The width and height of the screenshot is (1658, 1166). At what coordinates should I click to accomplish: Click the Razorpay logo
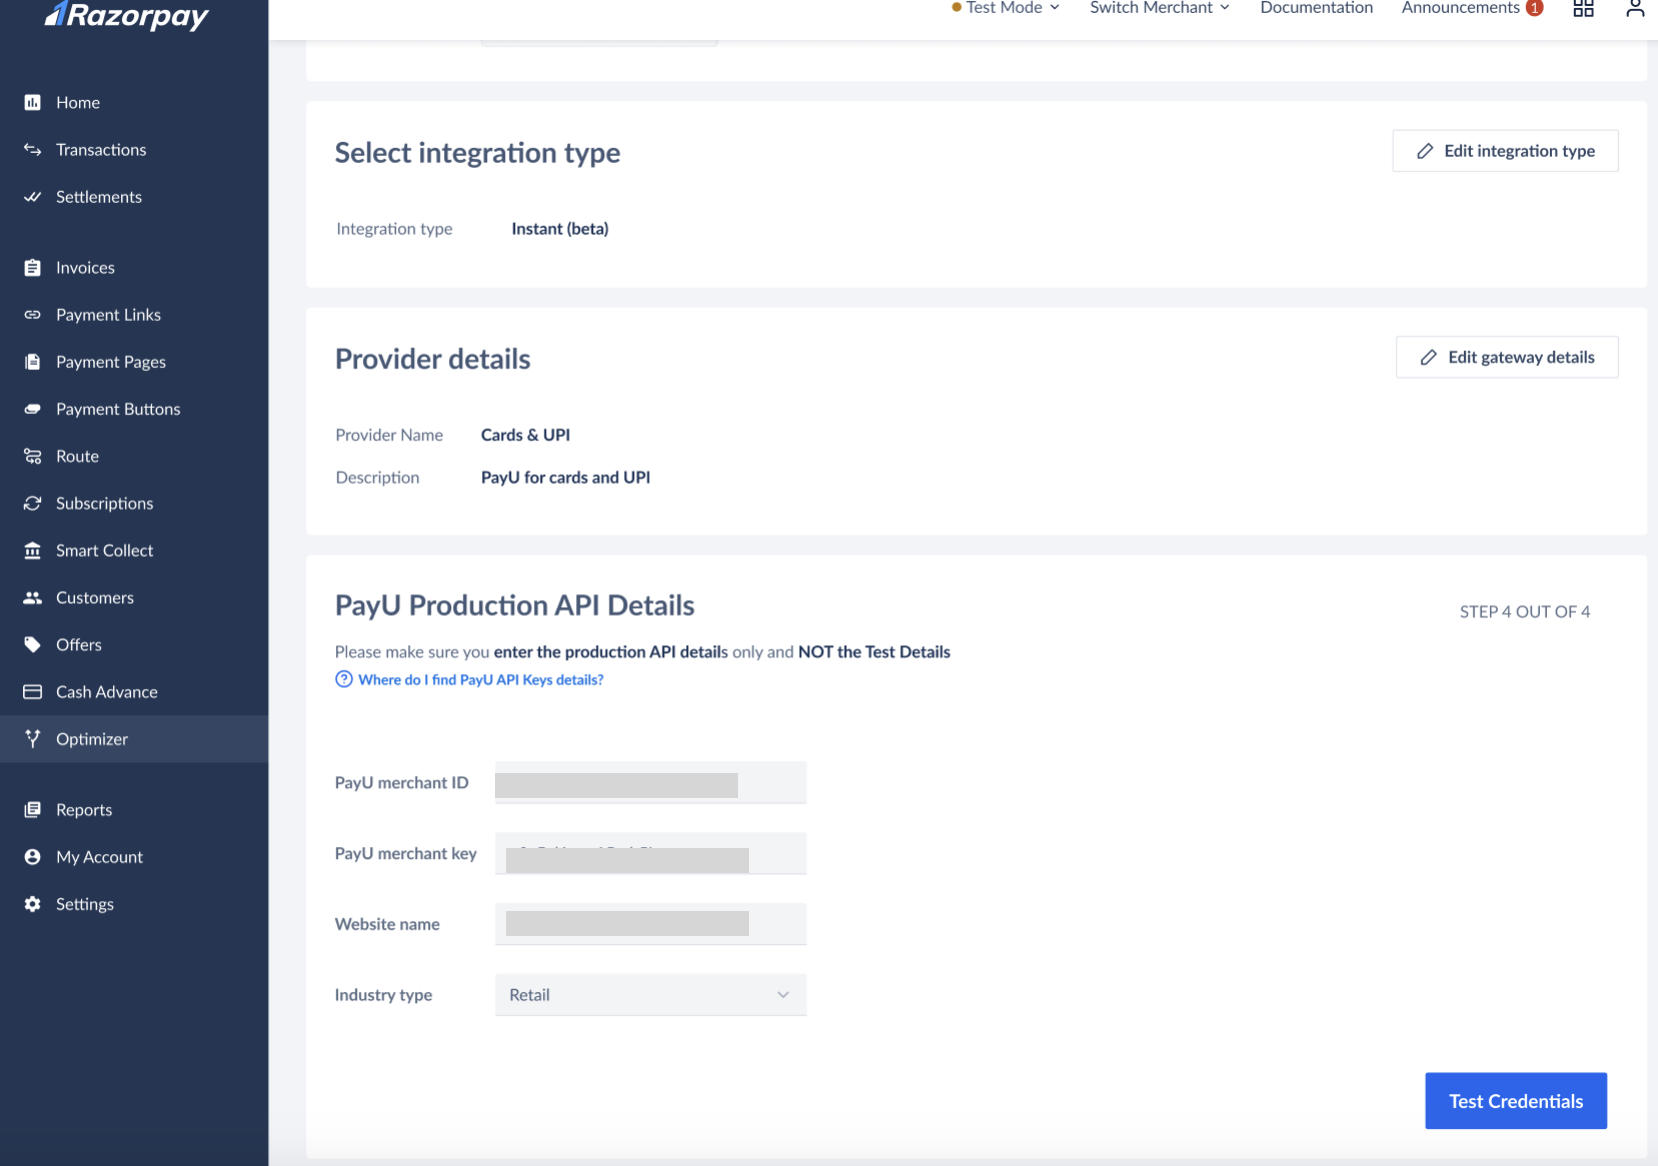tap(126, 16)
